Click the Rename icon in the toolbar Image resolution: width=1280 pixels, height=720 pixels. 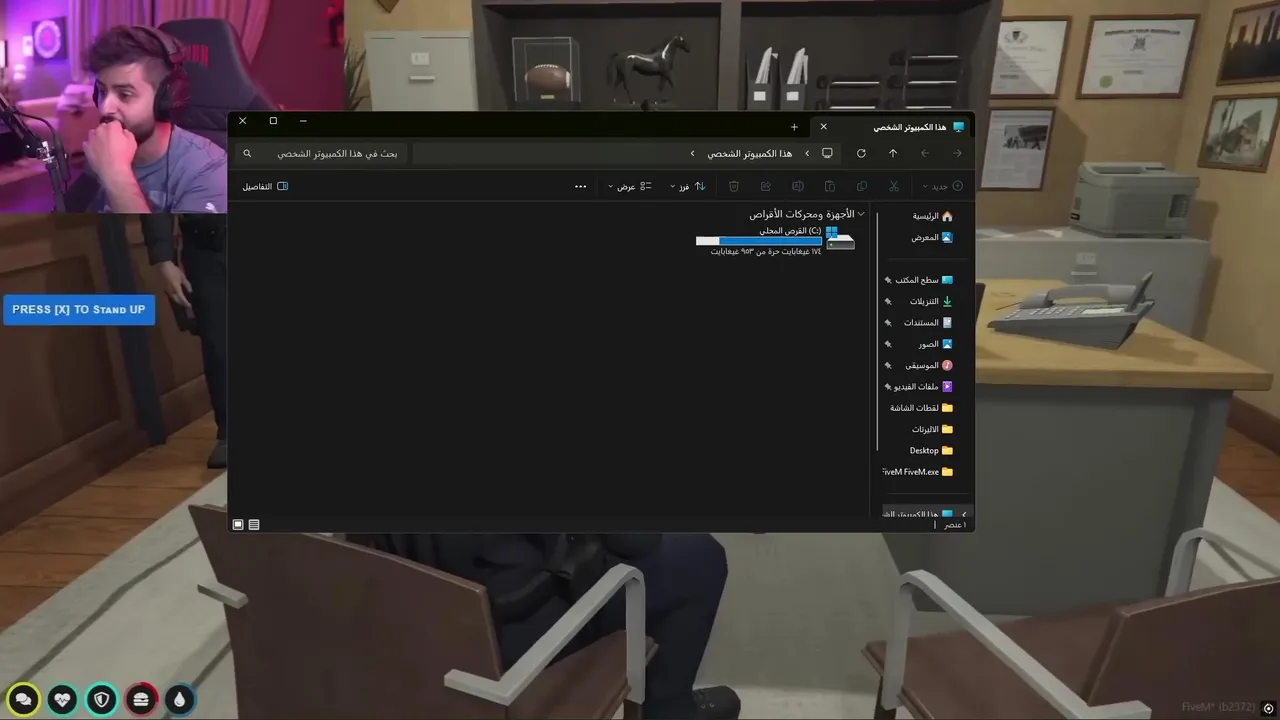click(798, 186)
